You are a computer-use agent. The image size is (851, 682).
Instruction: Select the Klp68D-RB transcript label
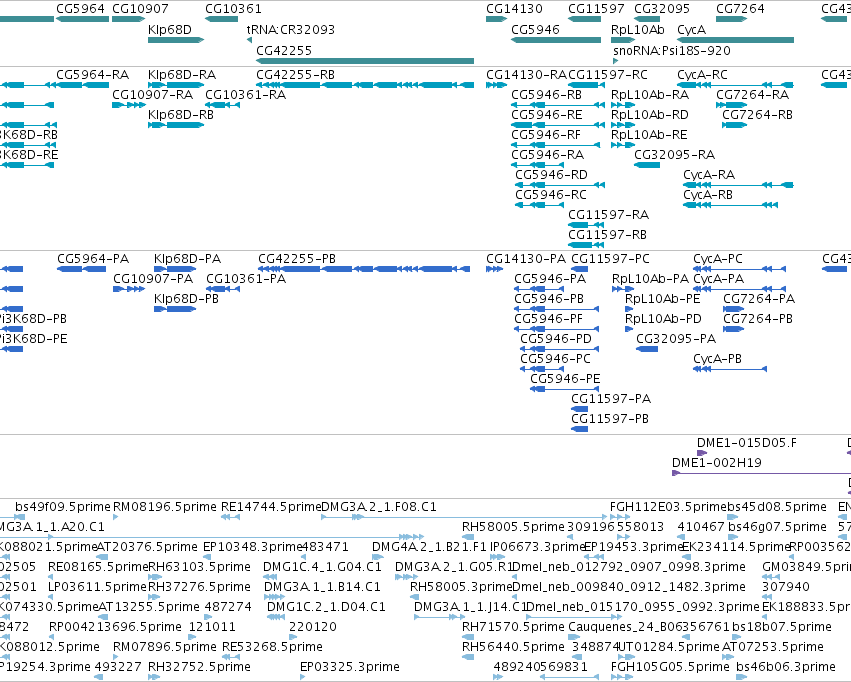point(181,115)
